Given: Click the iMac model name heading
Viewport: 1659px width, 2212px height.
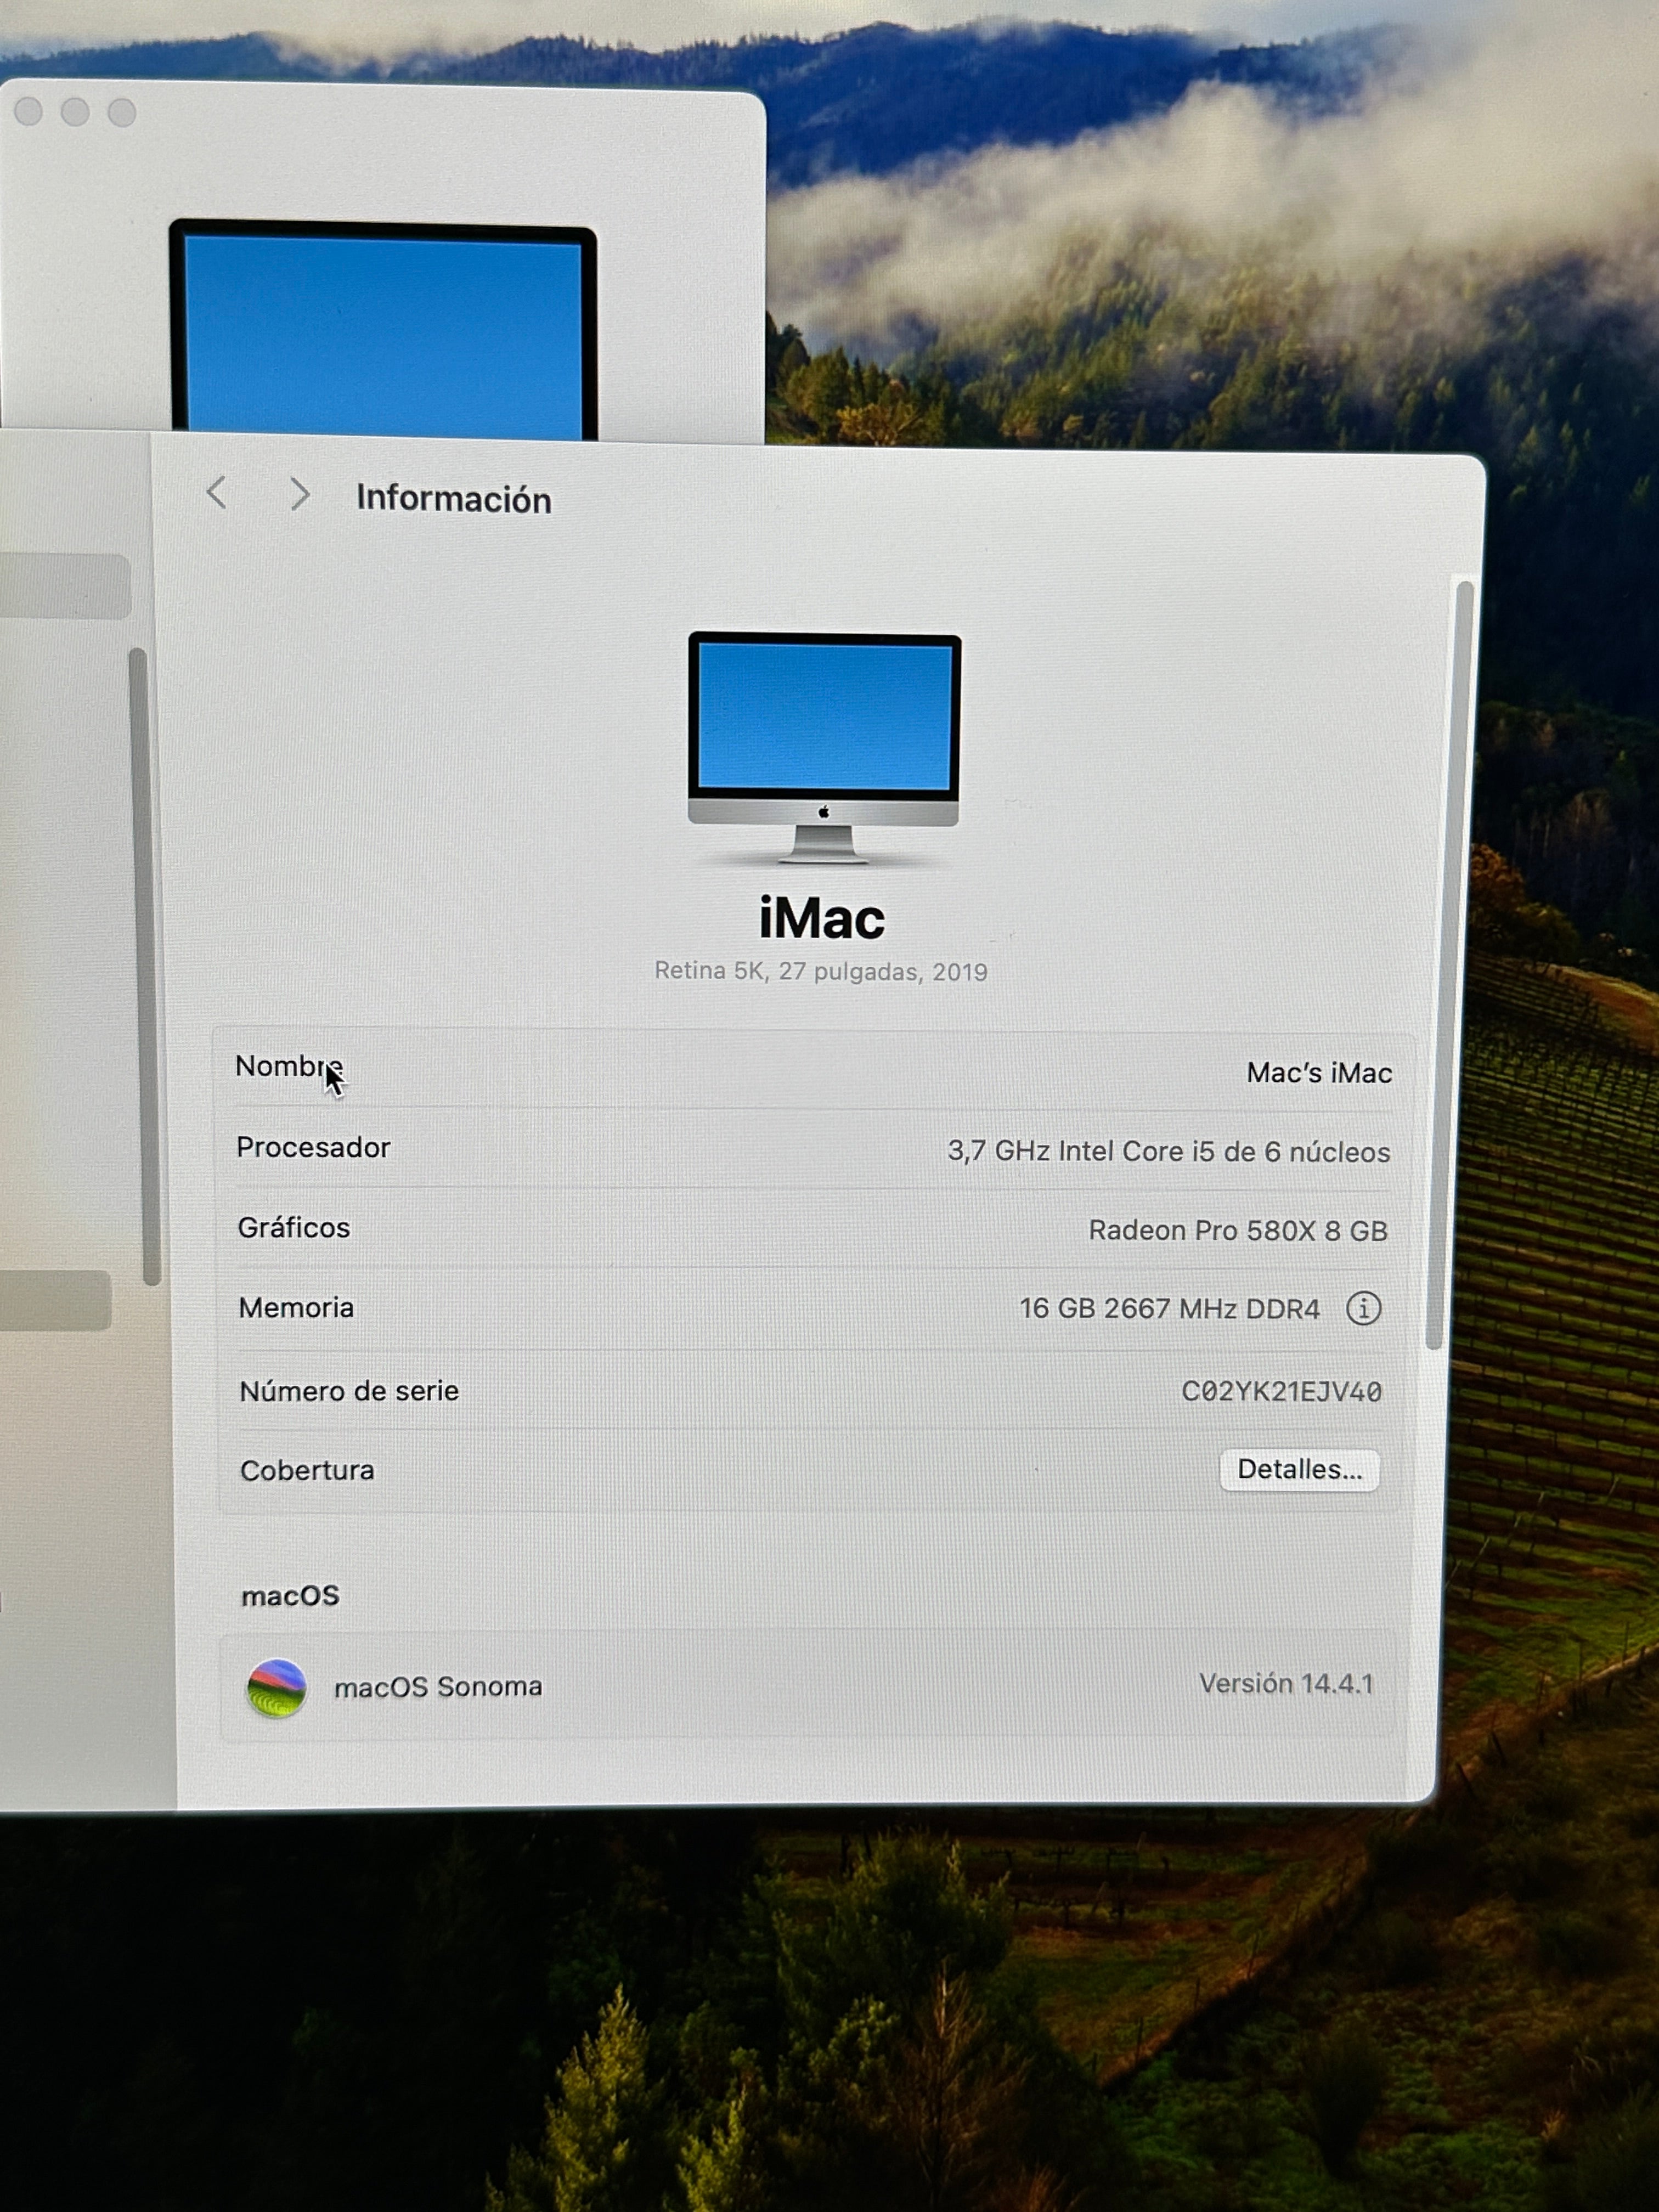Looking at the screenshot, I should tap(822, 918).
